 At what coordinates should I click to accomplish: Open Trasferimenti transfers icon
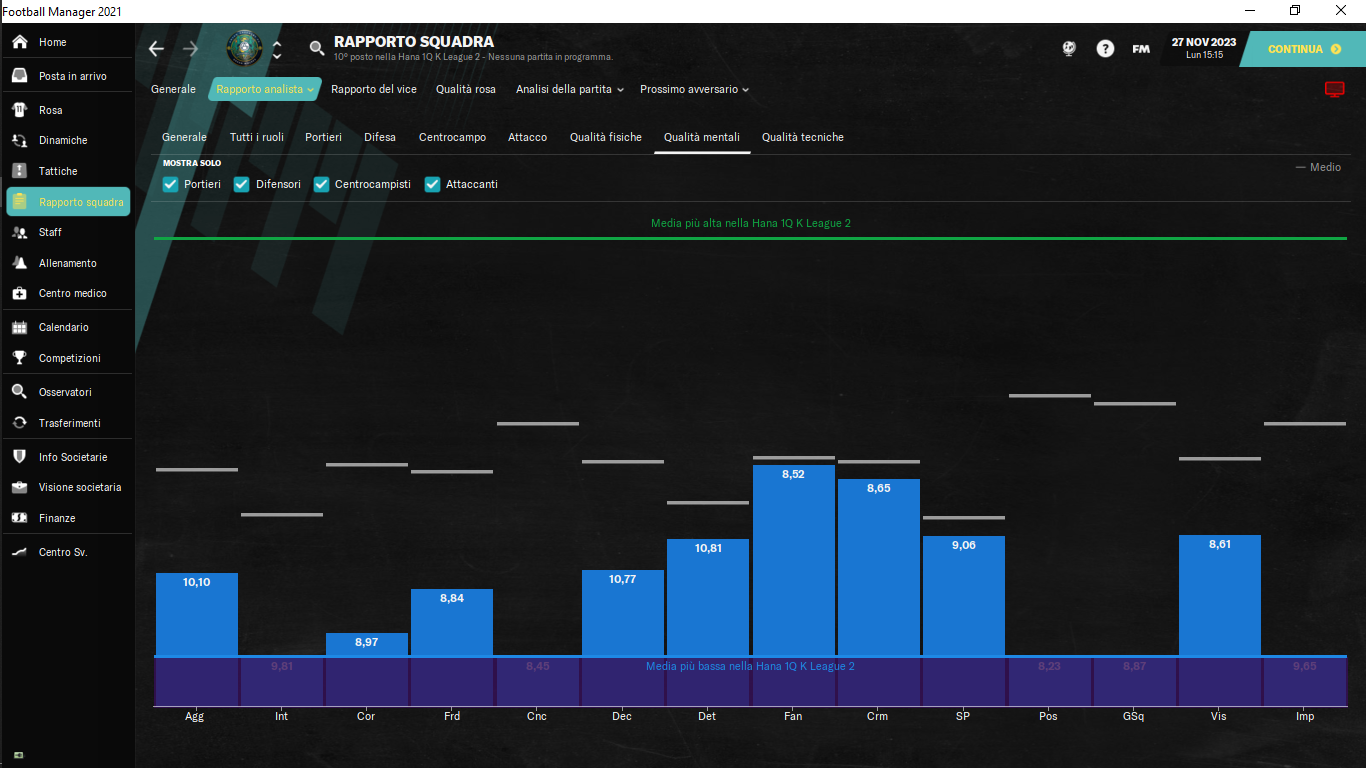pyautogui.click(x=19, y=423)
